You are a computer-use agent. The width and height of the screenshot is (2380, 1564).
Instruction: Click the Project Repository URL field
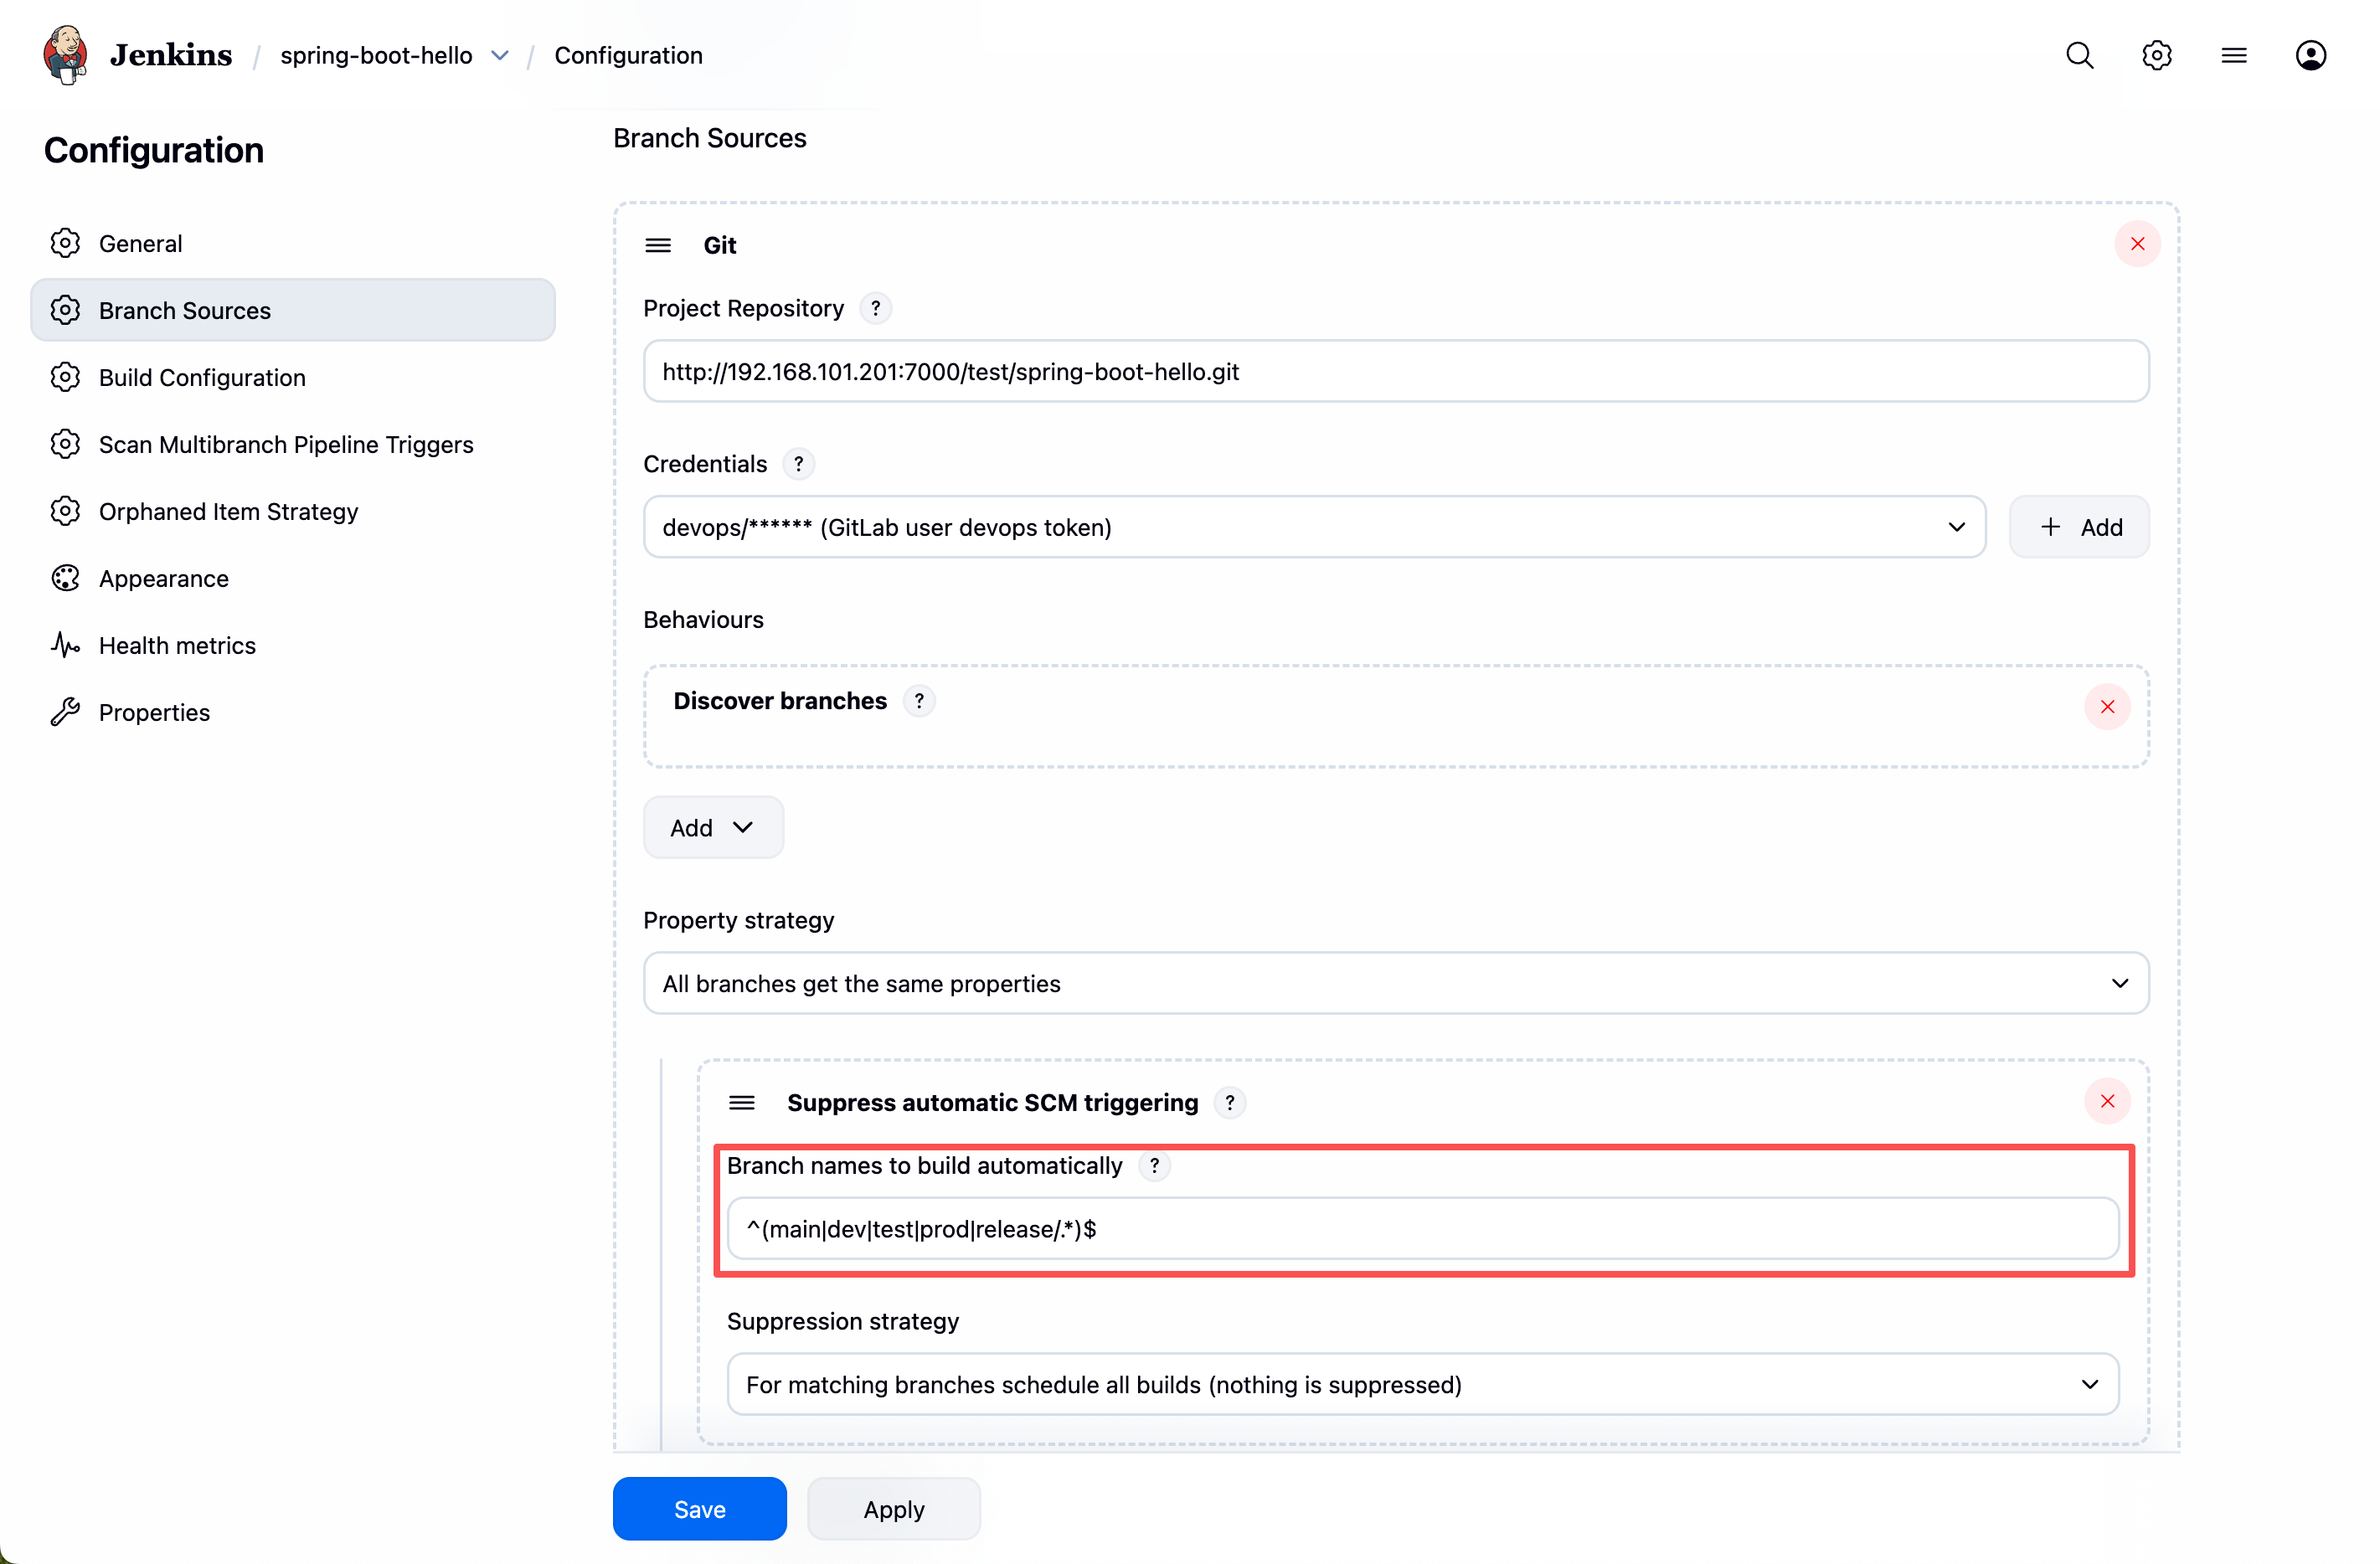(1395, 371)
